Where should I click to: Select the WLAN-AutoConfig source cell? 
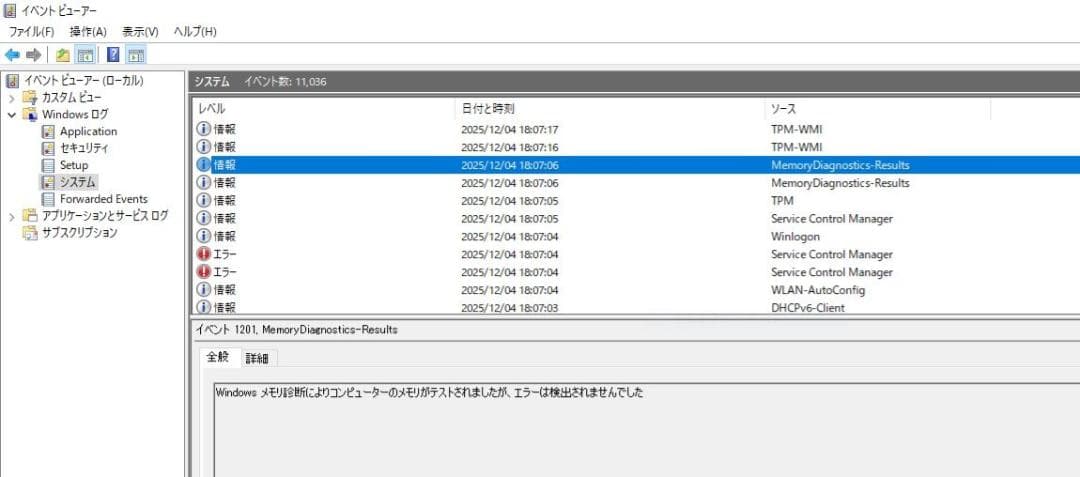tap(818, 290)
